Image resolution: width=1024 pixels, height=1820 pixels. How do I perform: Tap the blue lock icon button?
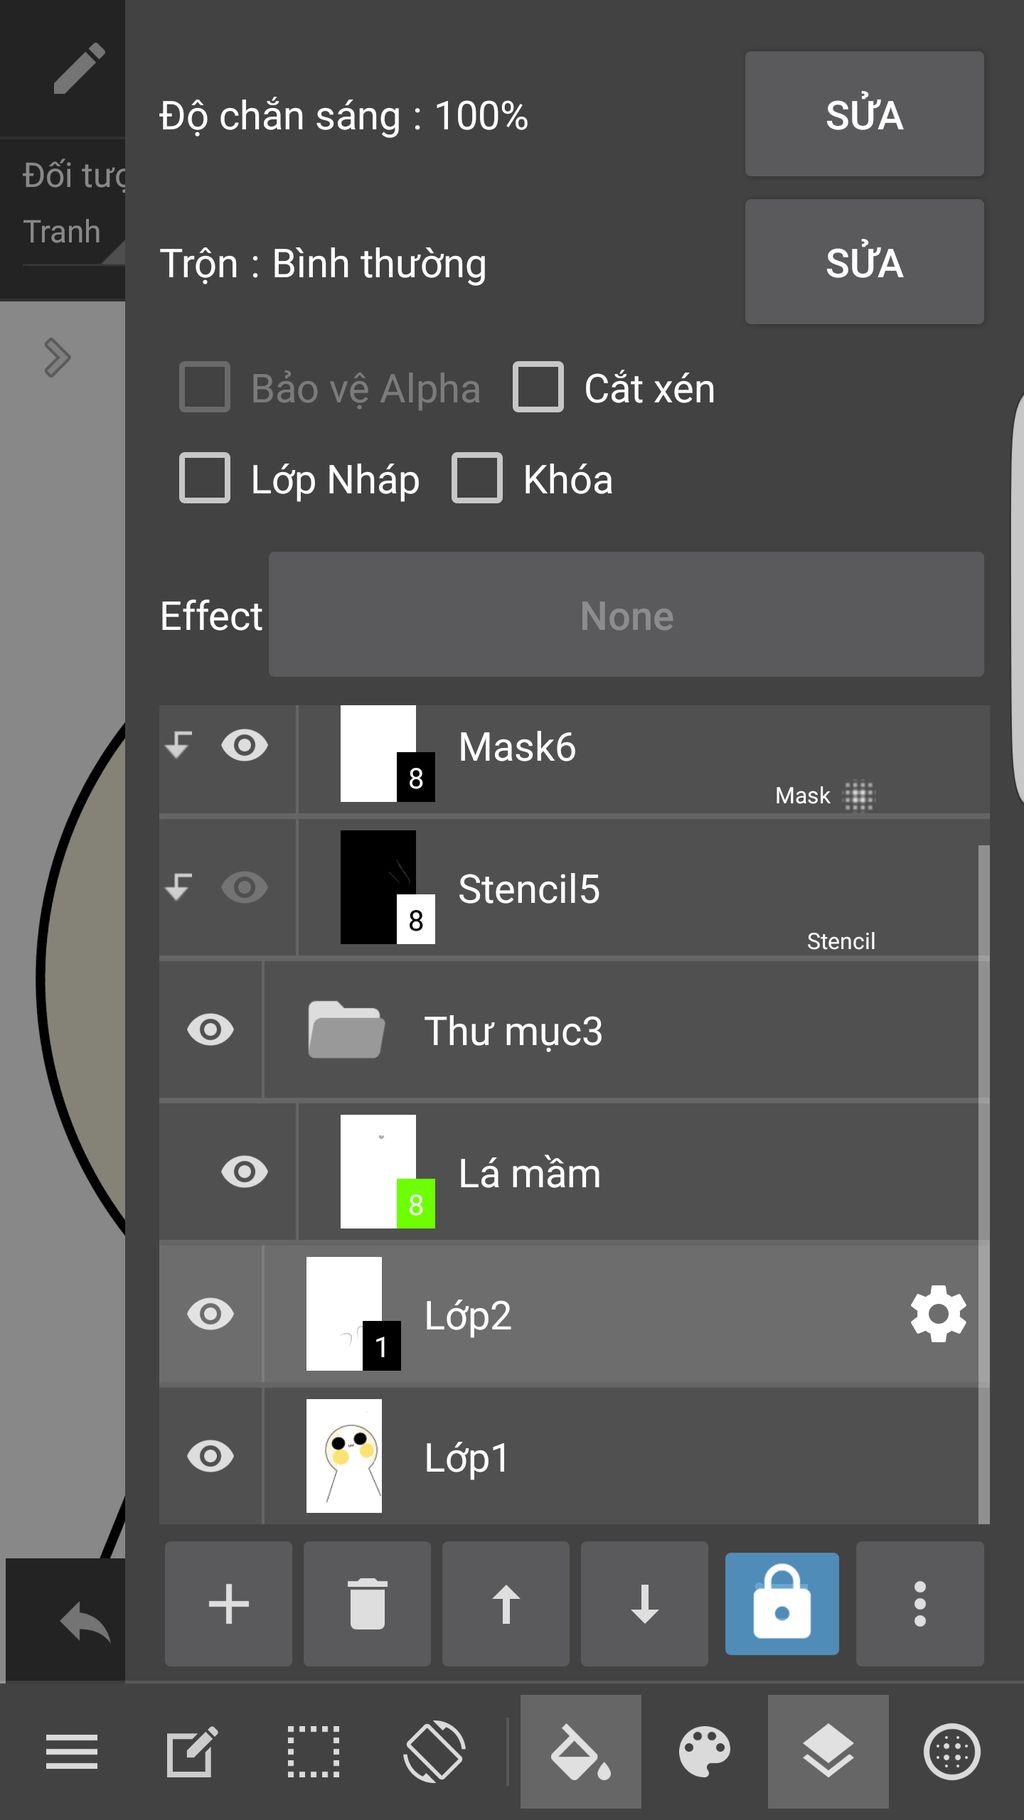(x=782, y=1604)
